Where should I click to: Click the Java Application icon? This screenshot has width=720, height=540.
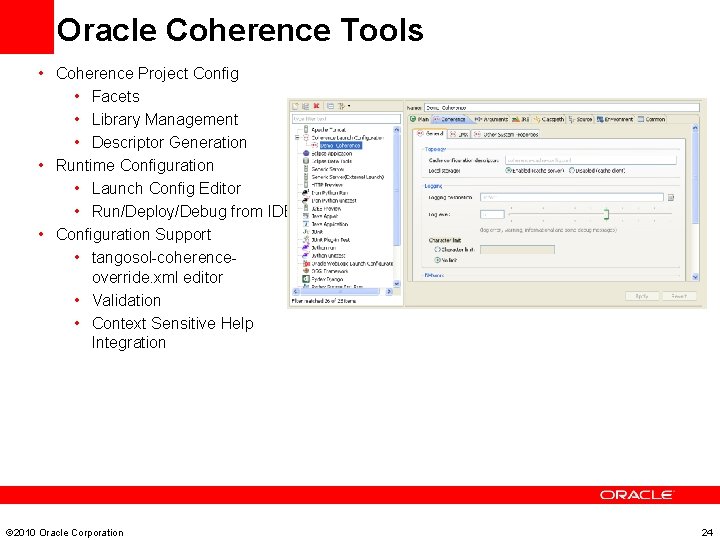click(306, 224)
